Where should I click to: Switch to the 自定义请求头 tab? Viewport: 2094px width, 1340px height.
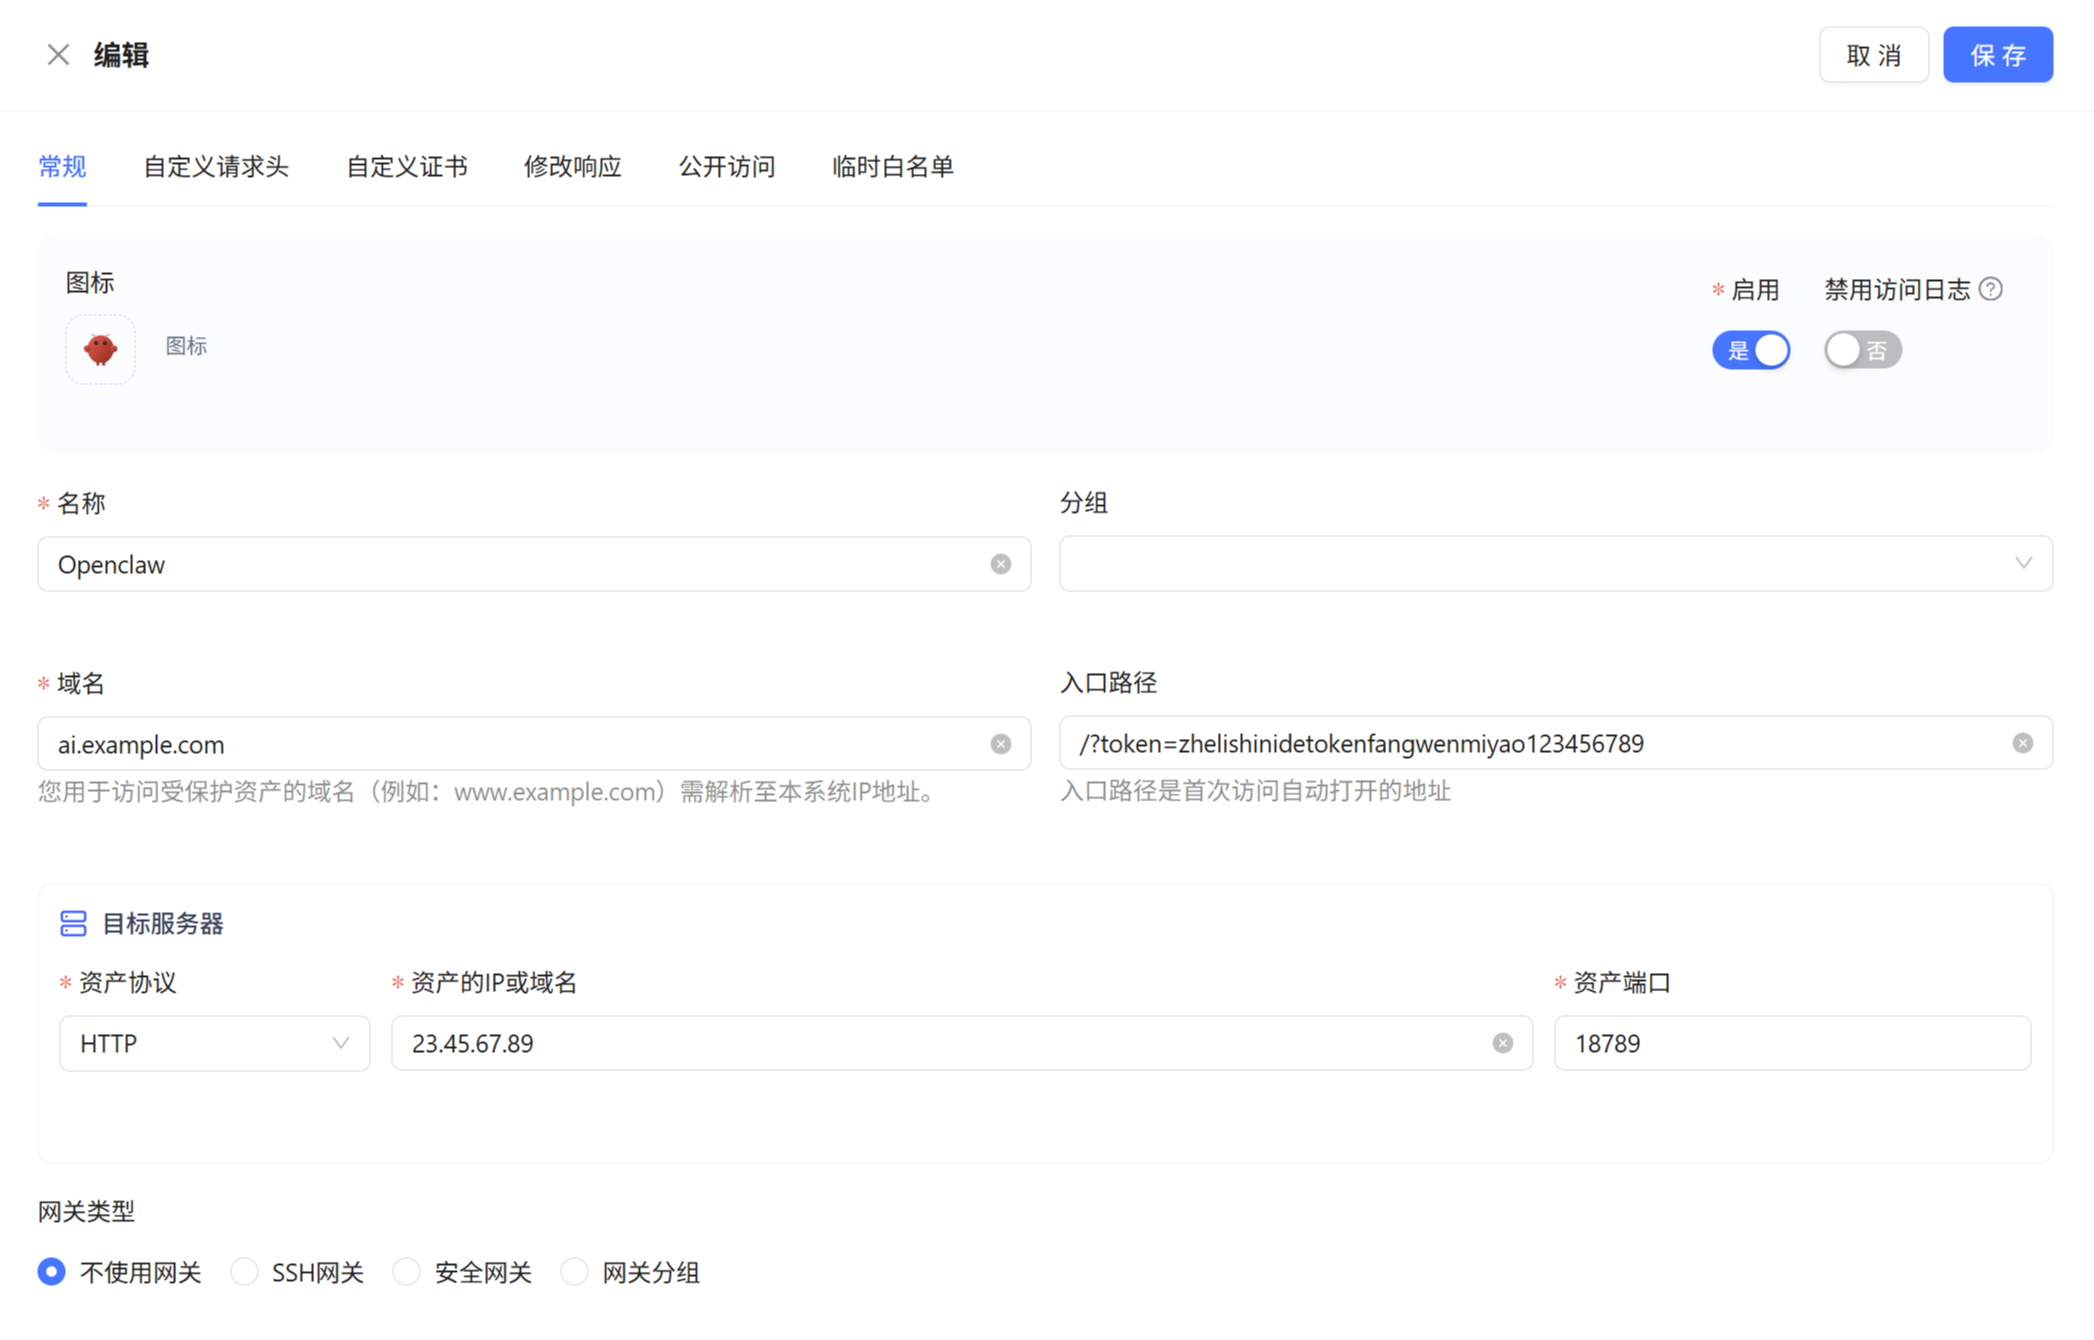216,167
